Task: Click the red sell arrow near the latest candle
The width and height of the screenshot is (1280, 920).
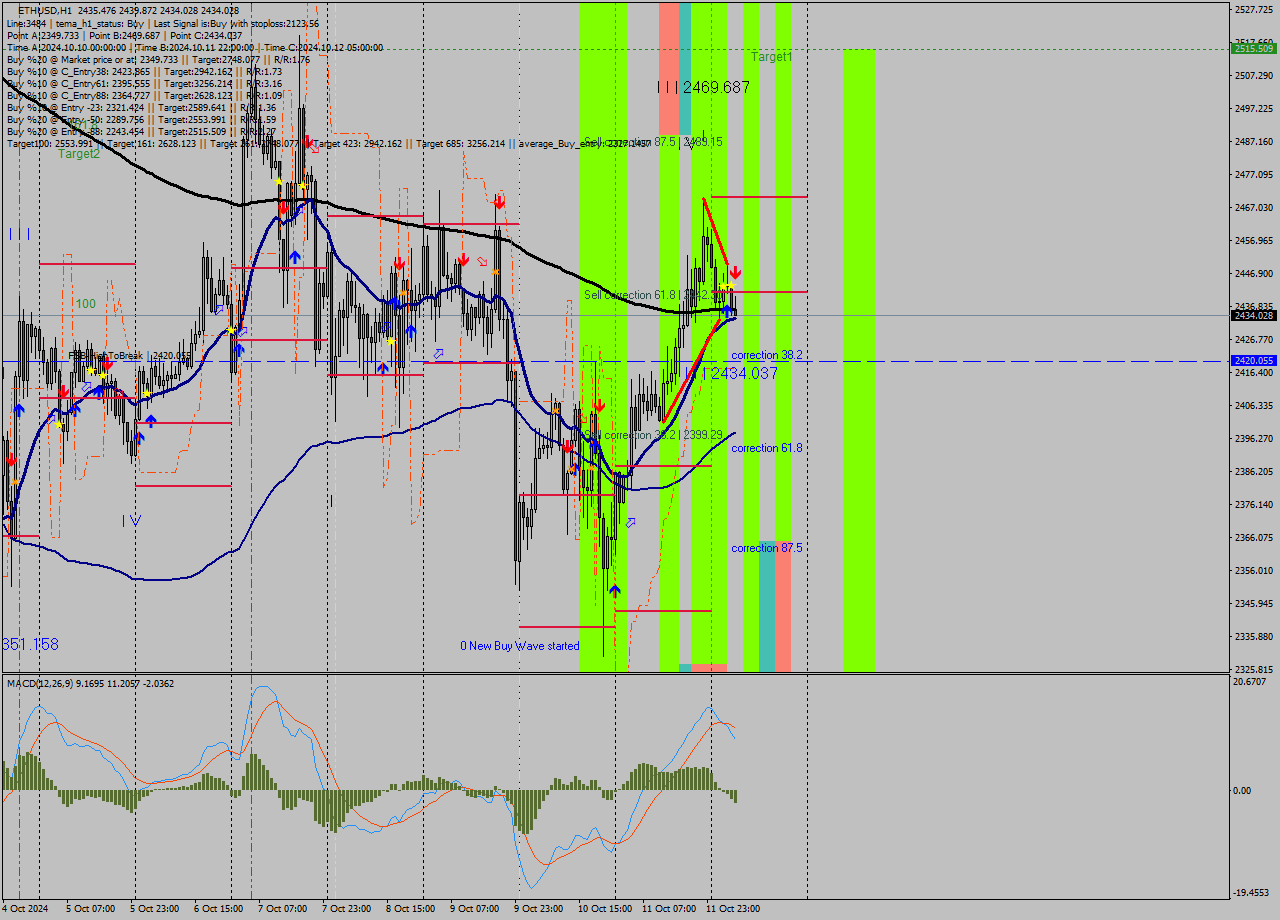Action: pyautogui.click(x=735, y=272)
